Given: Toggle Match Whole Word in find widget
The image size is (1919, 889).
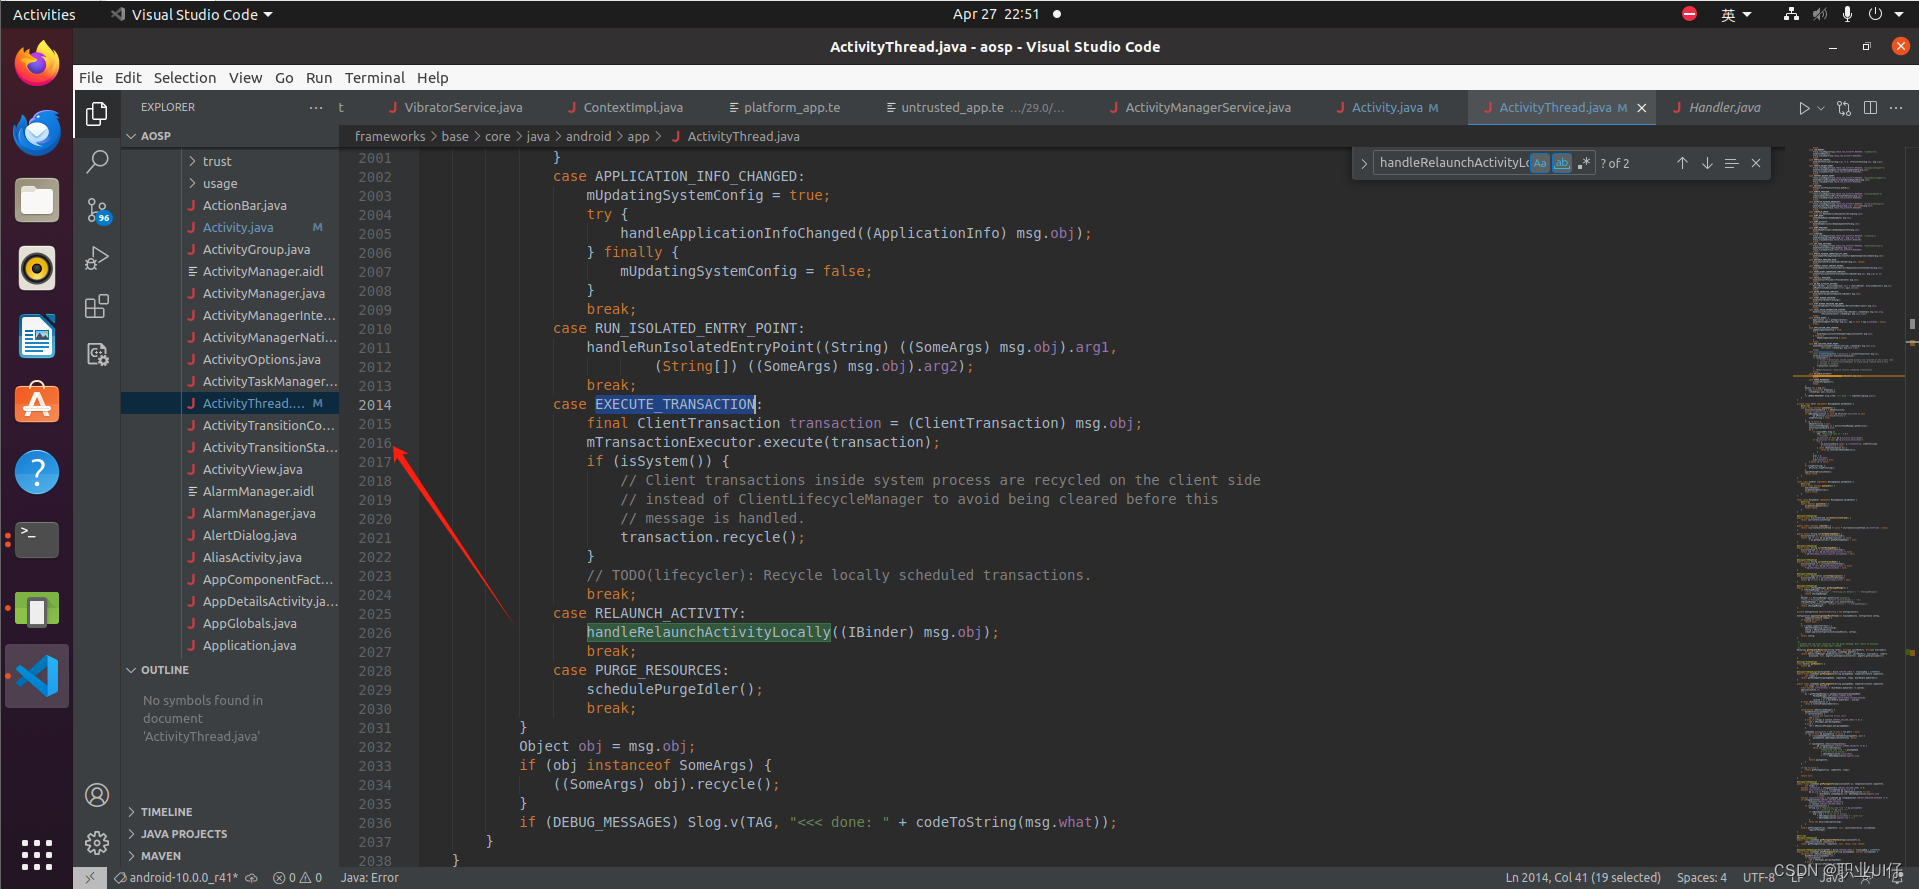Looking at the screenshot, I should click(x=1561, y=163).
